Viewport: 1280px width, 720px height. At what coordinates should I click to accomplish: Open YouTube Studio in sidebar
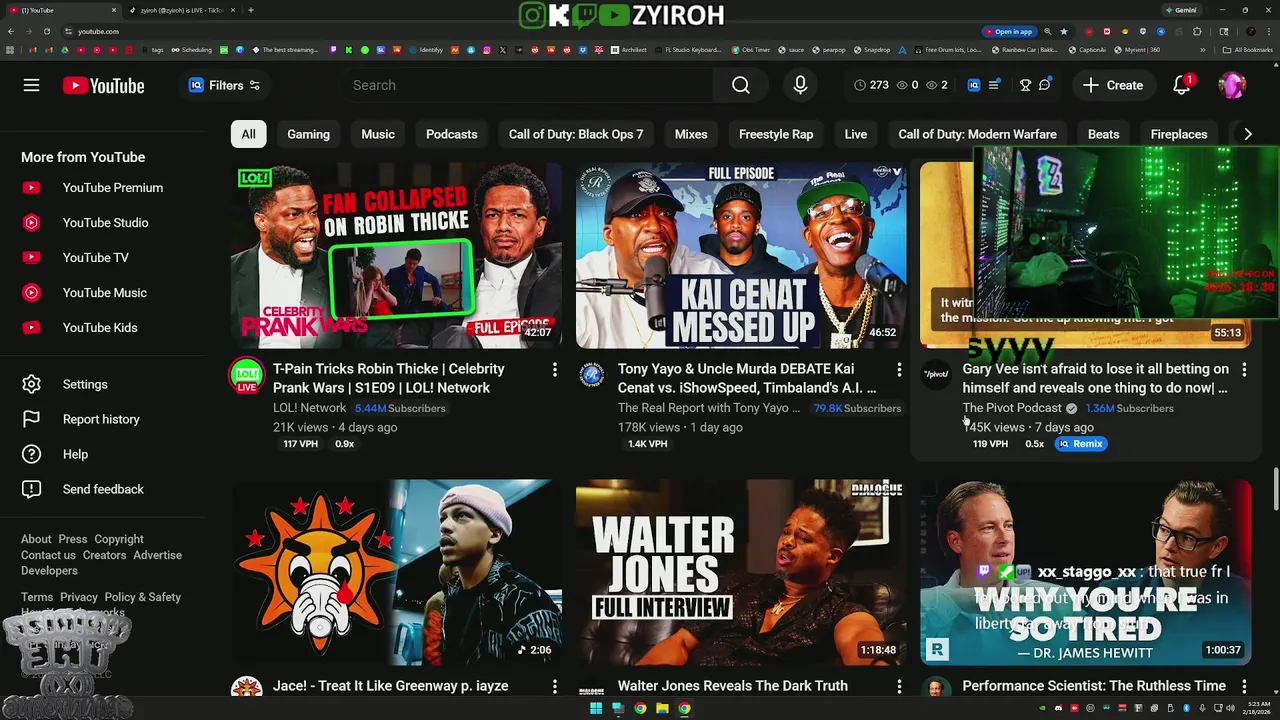click(102, 223)
